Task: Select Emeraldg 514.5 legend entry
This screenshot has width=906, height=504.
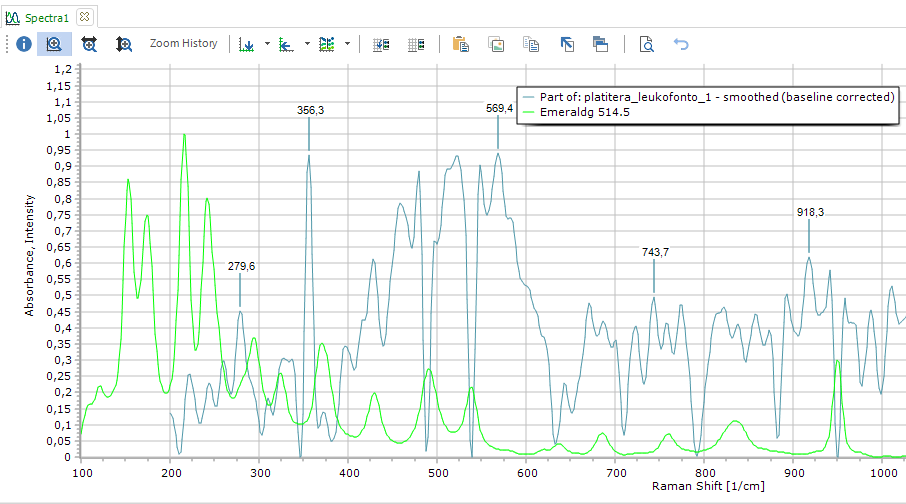Action: tap(584, 113)
